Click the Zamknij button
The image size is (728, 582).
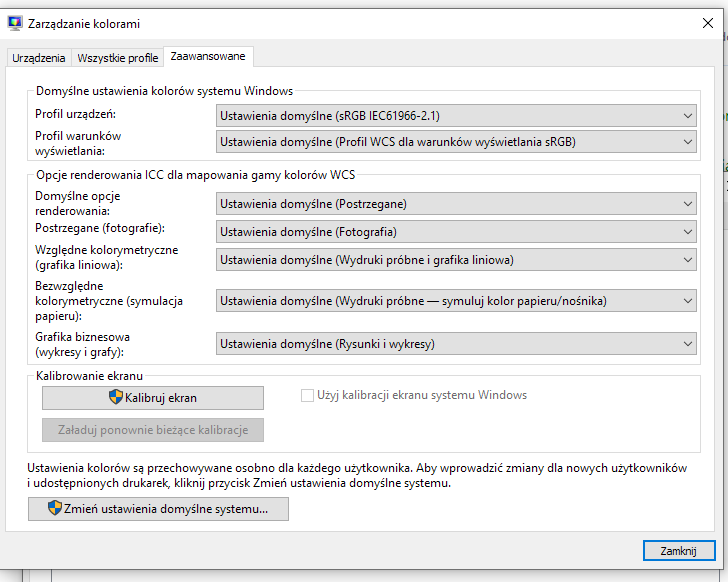click(x=679, y=551)
